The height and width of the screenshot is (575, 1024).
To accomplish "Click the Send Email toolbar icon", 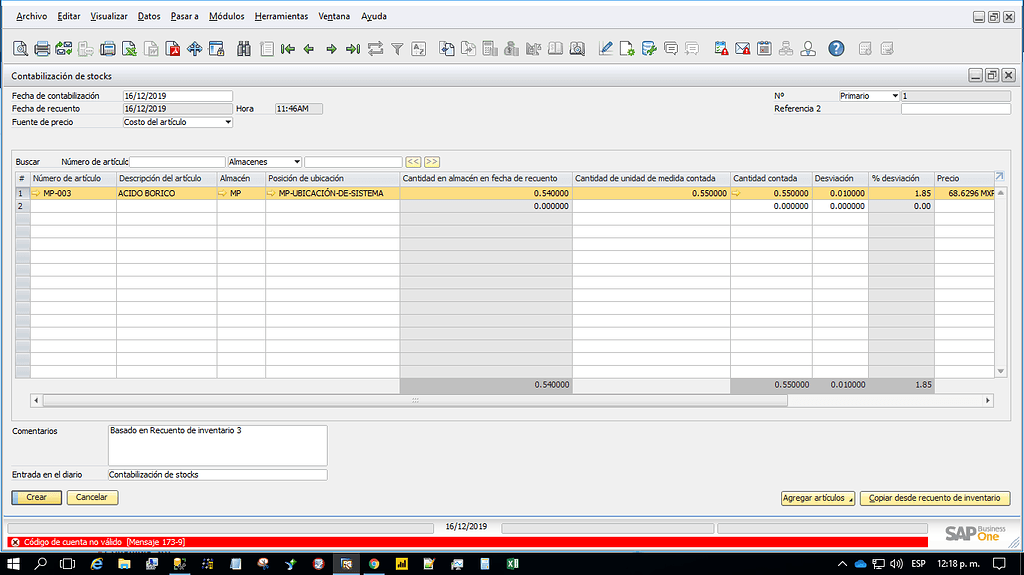I will pos(64,49).
